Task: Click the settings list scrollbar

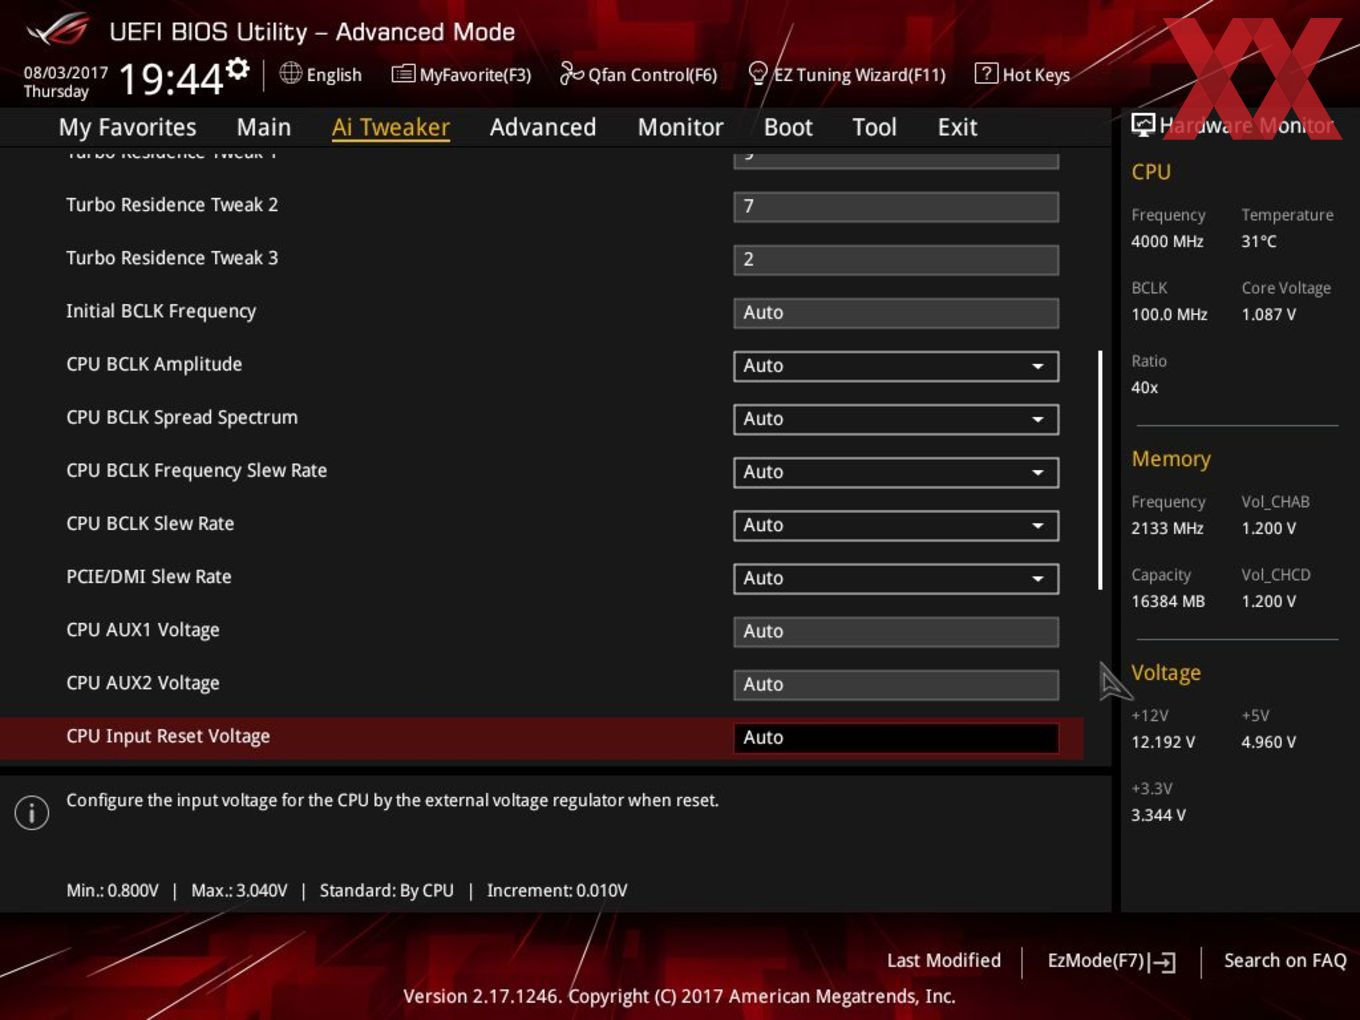Action: [1100, 470]
